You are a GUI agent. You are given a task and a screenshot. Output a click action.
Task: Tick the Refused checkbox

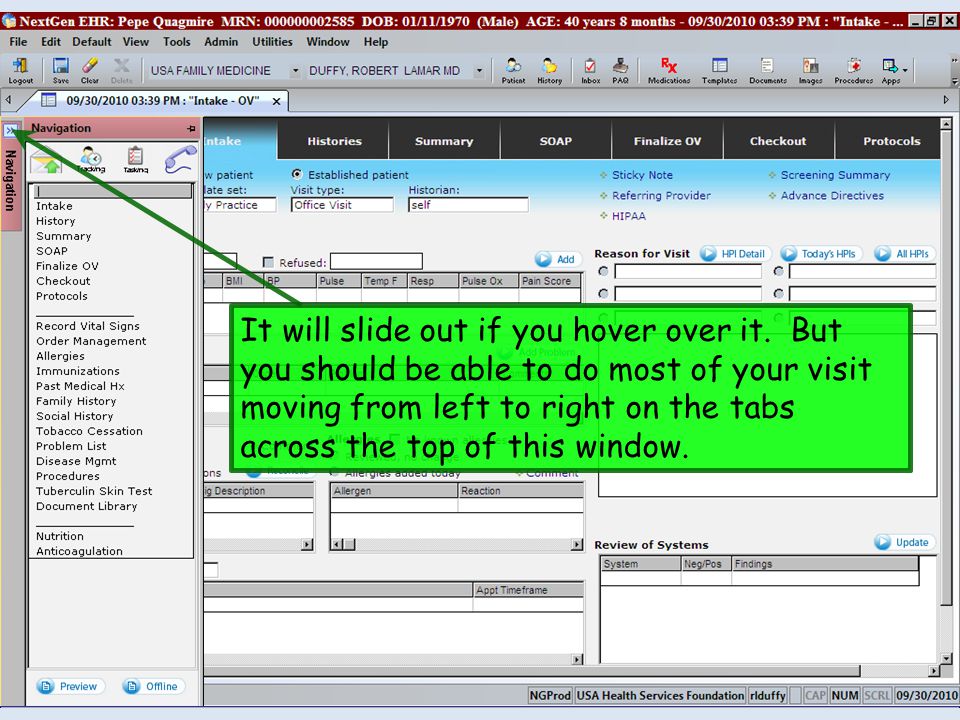(268, 262)
